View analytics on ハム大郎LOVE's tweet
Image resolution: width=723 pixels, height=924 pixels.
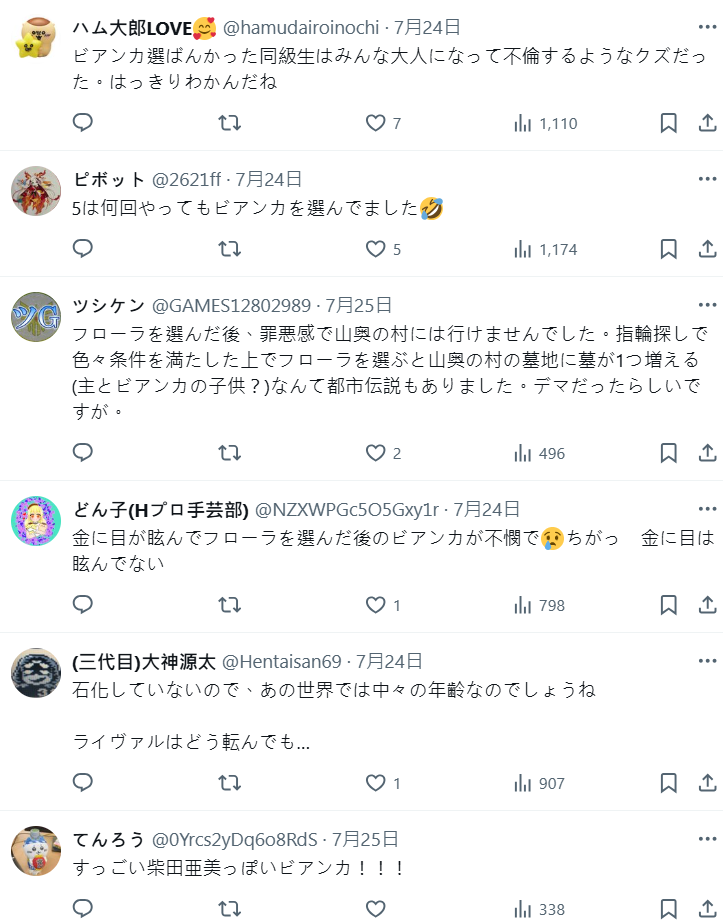pos(545,123)
